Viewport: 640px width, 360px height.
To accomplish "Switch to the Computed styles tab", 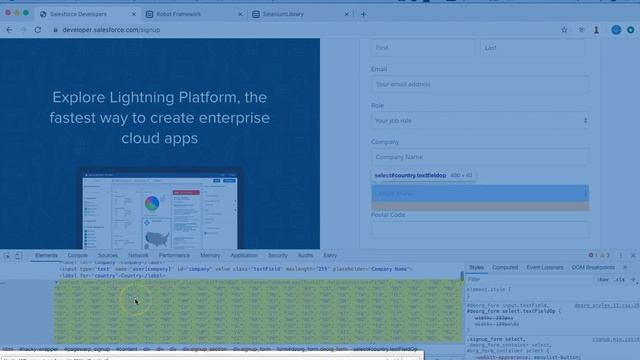I will coord(505,267).
